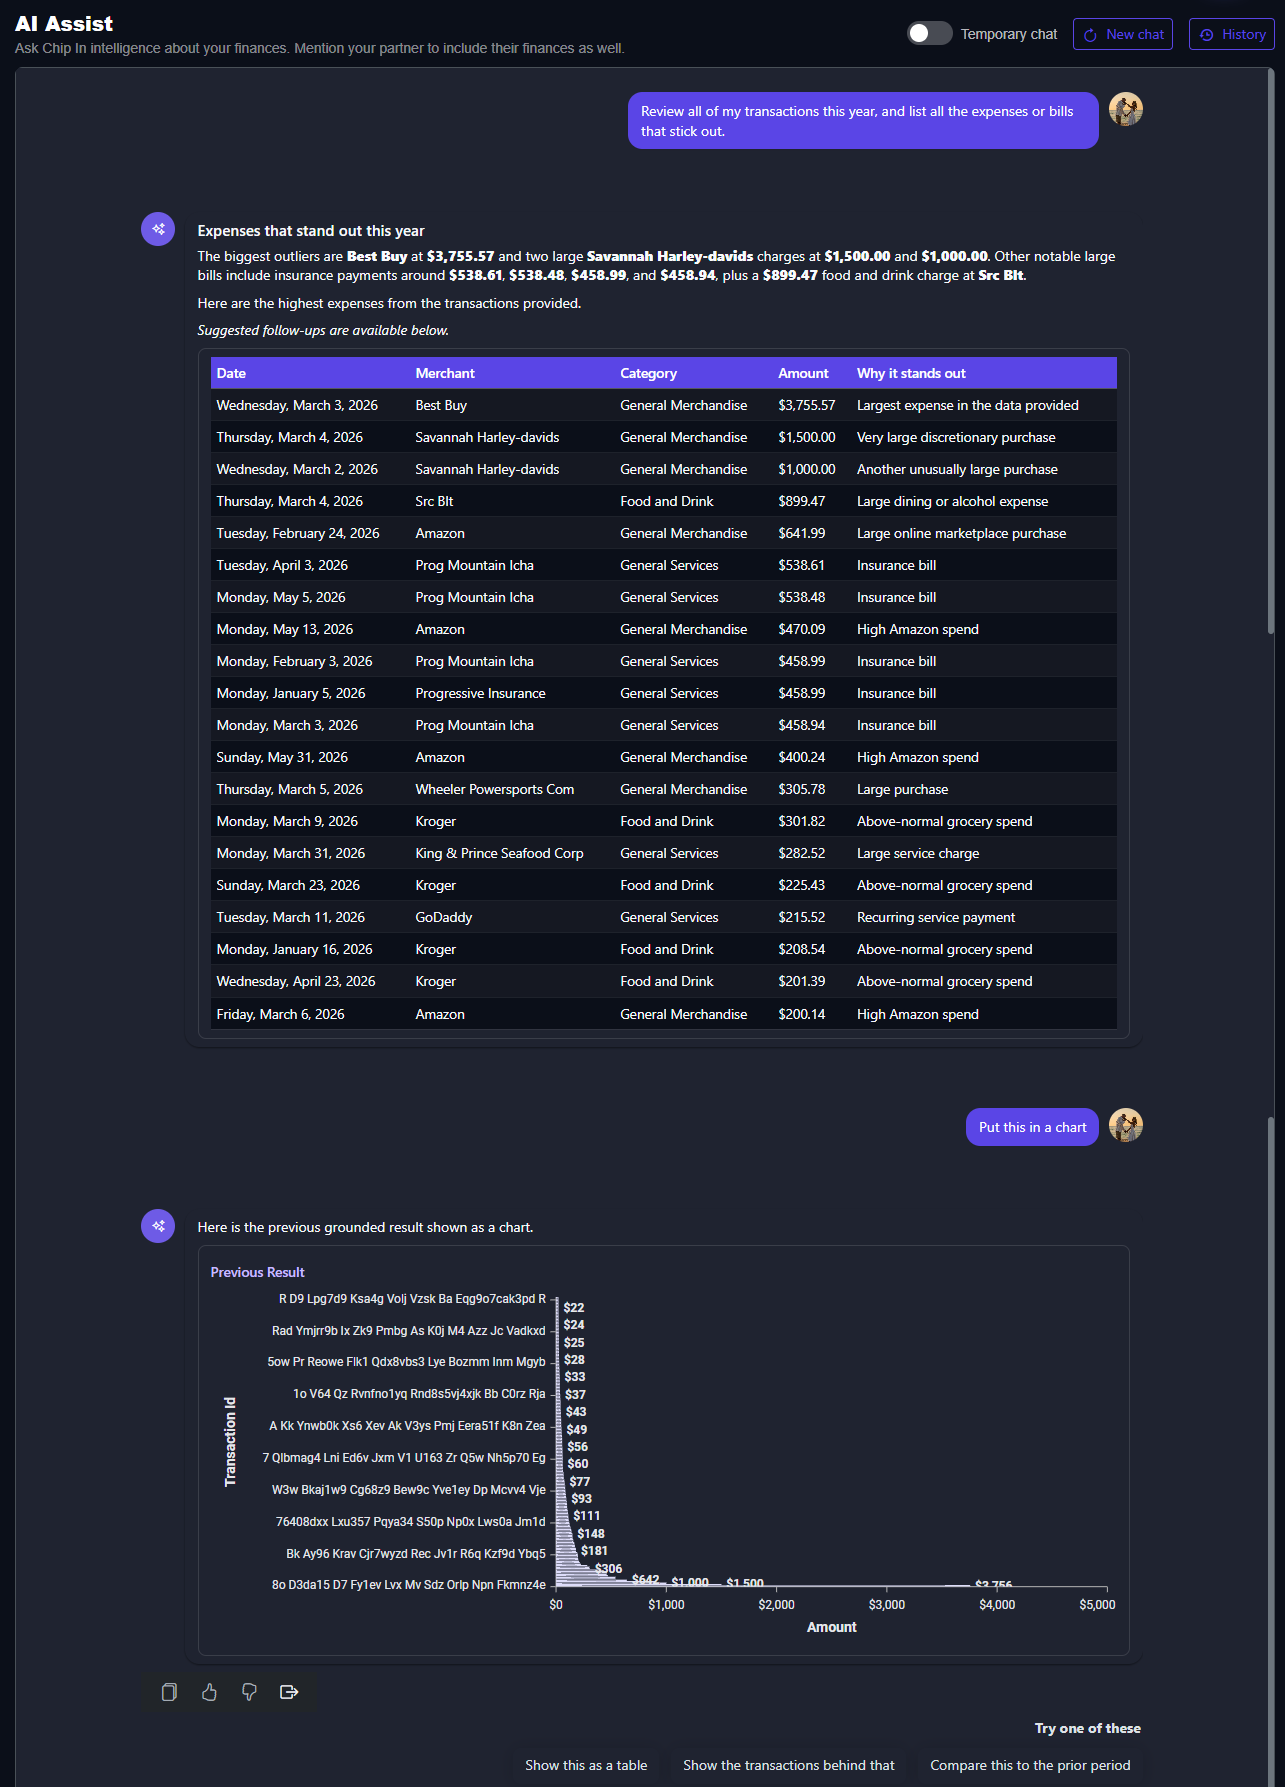
Task: Select 'Show this as a table' suggestion
Action: pyautogui.click(x=586, y=1765)
